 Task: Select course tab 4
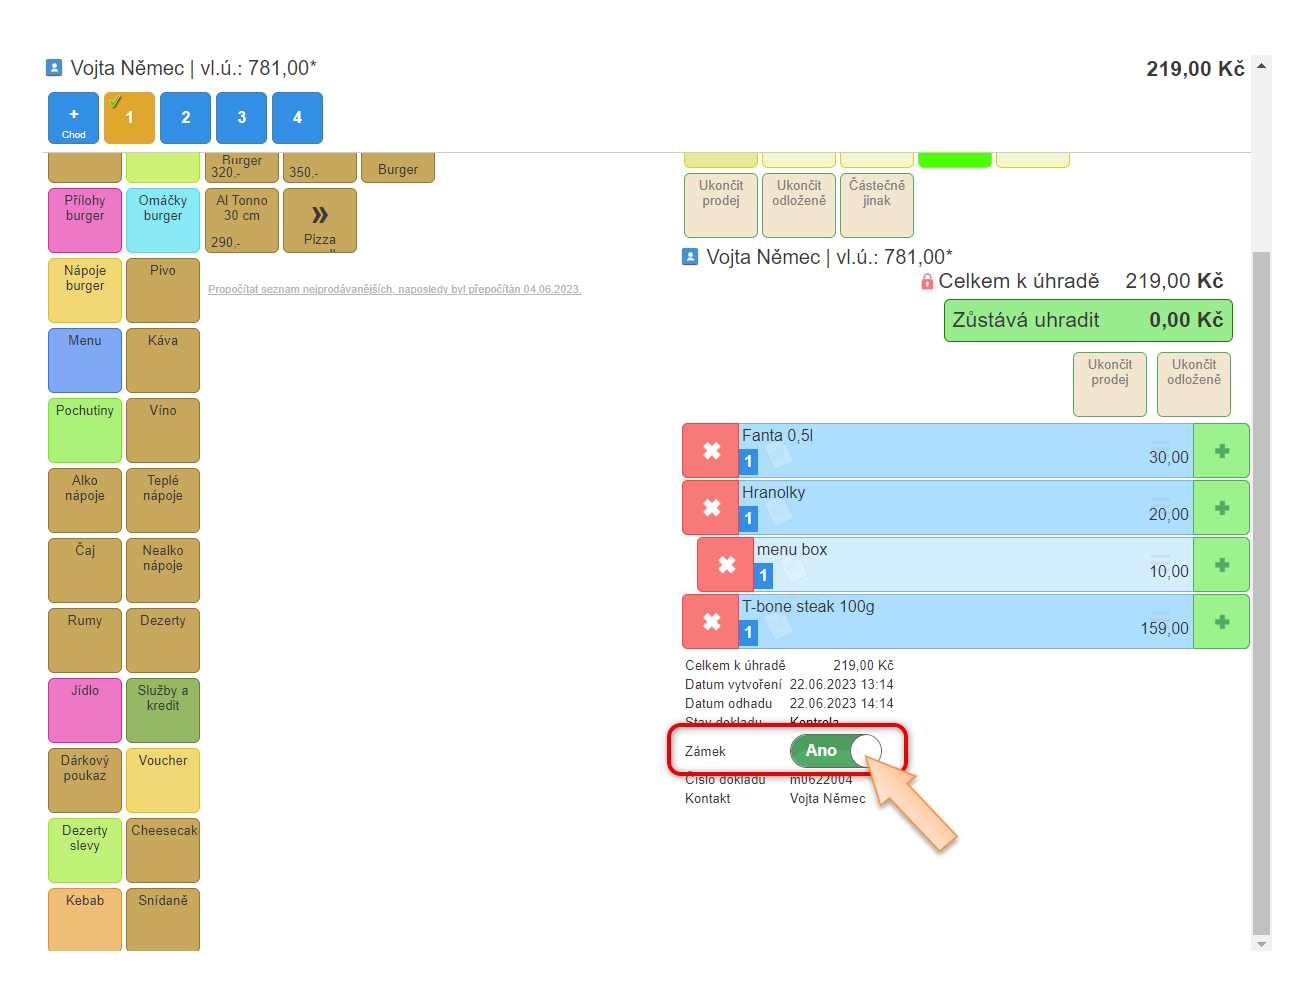[297, 118]
